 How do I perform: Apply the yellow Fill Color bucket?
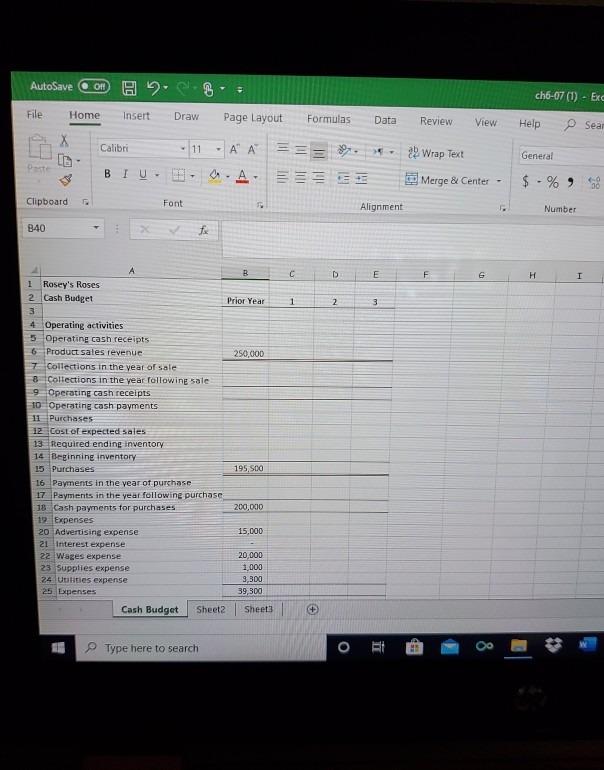(x=215, y=176)
